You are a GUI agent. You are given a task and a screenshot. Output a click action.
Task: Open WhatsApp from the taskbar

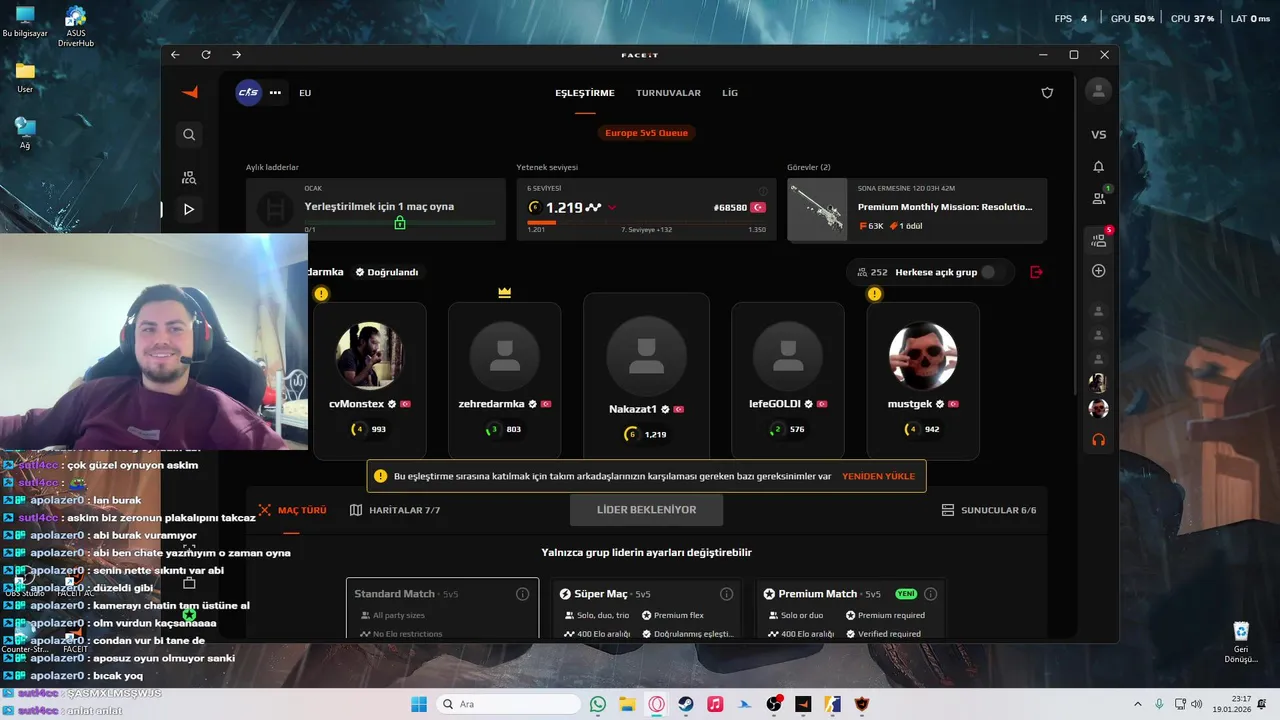click(598, 704)
